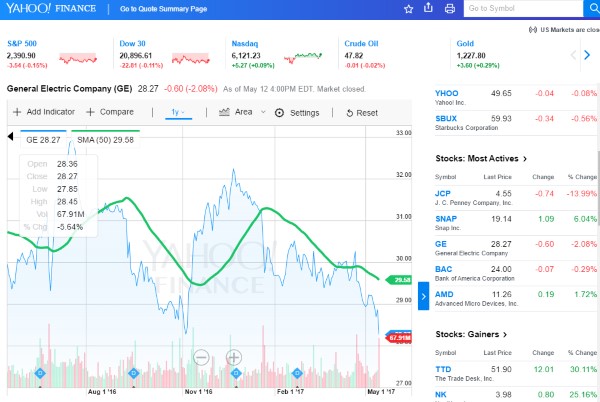The height and width of the screenshot is (402, 600).
Task: Open the 1y time range dropdown
Action: click(180, 113)
